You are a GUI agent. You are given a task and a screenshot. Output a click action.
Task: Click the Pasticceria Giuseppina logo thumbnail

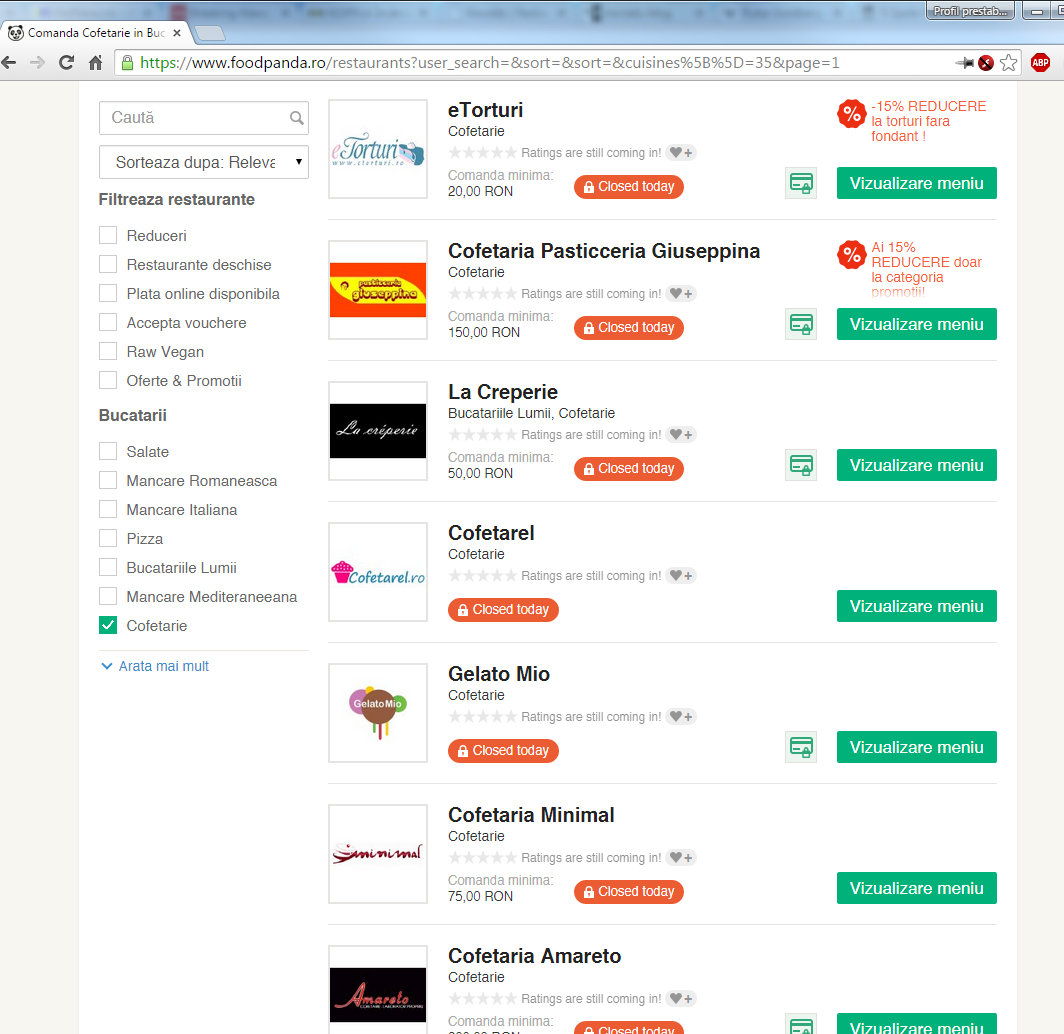[x=378, y=290]
